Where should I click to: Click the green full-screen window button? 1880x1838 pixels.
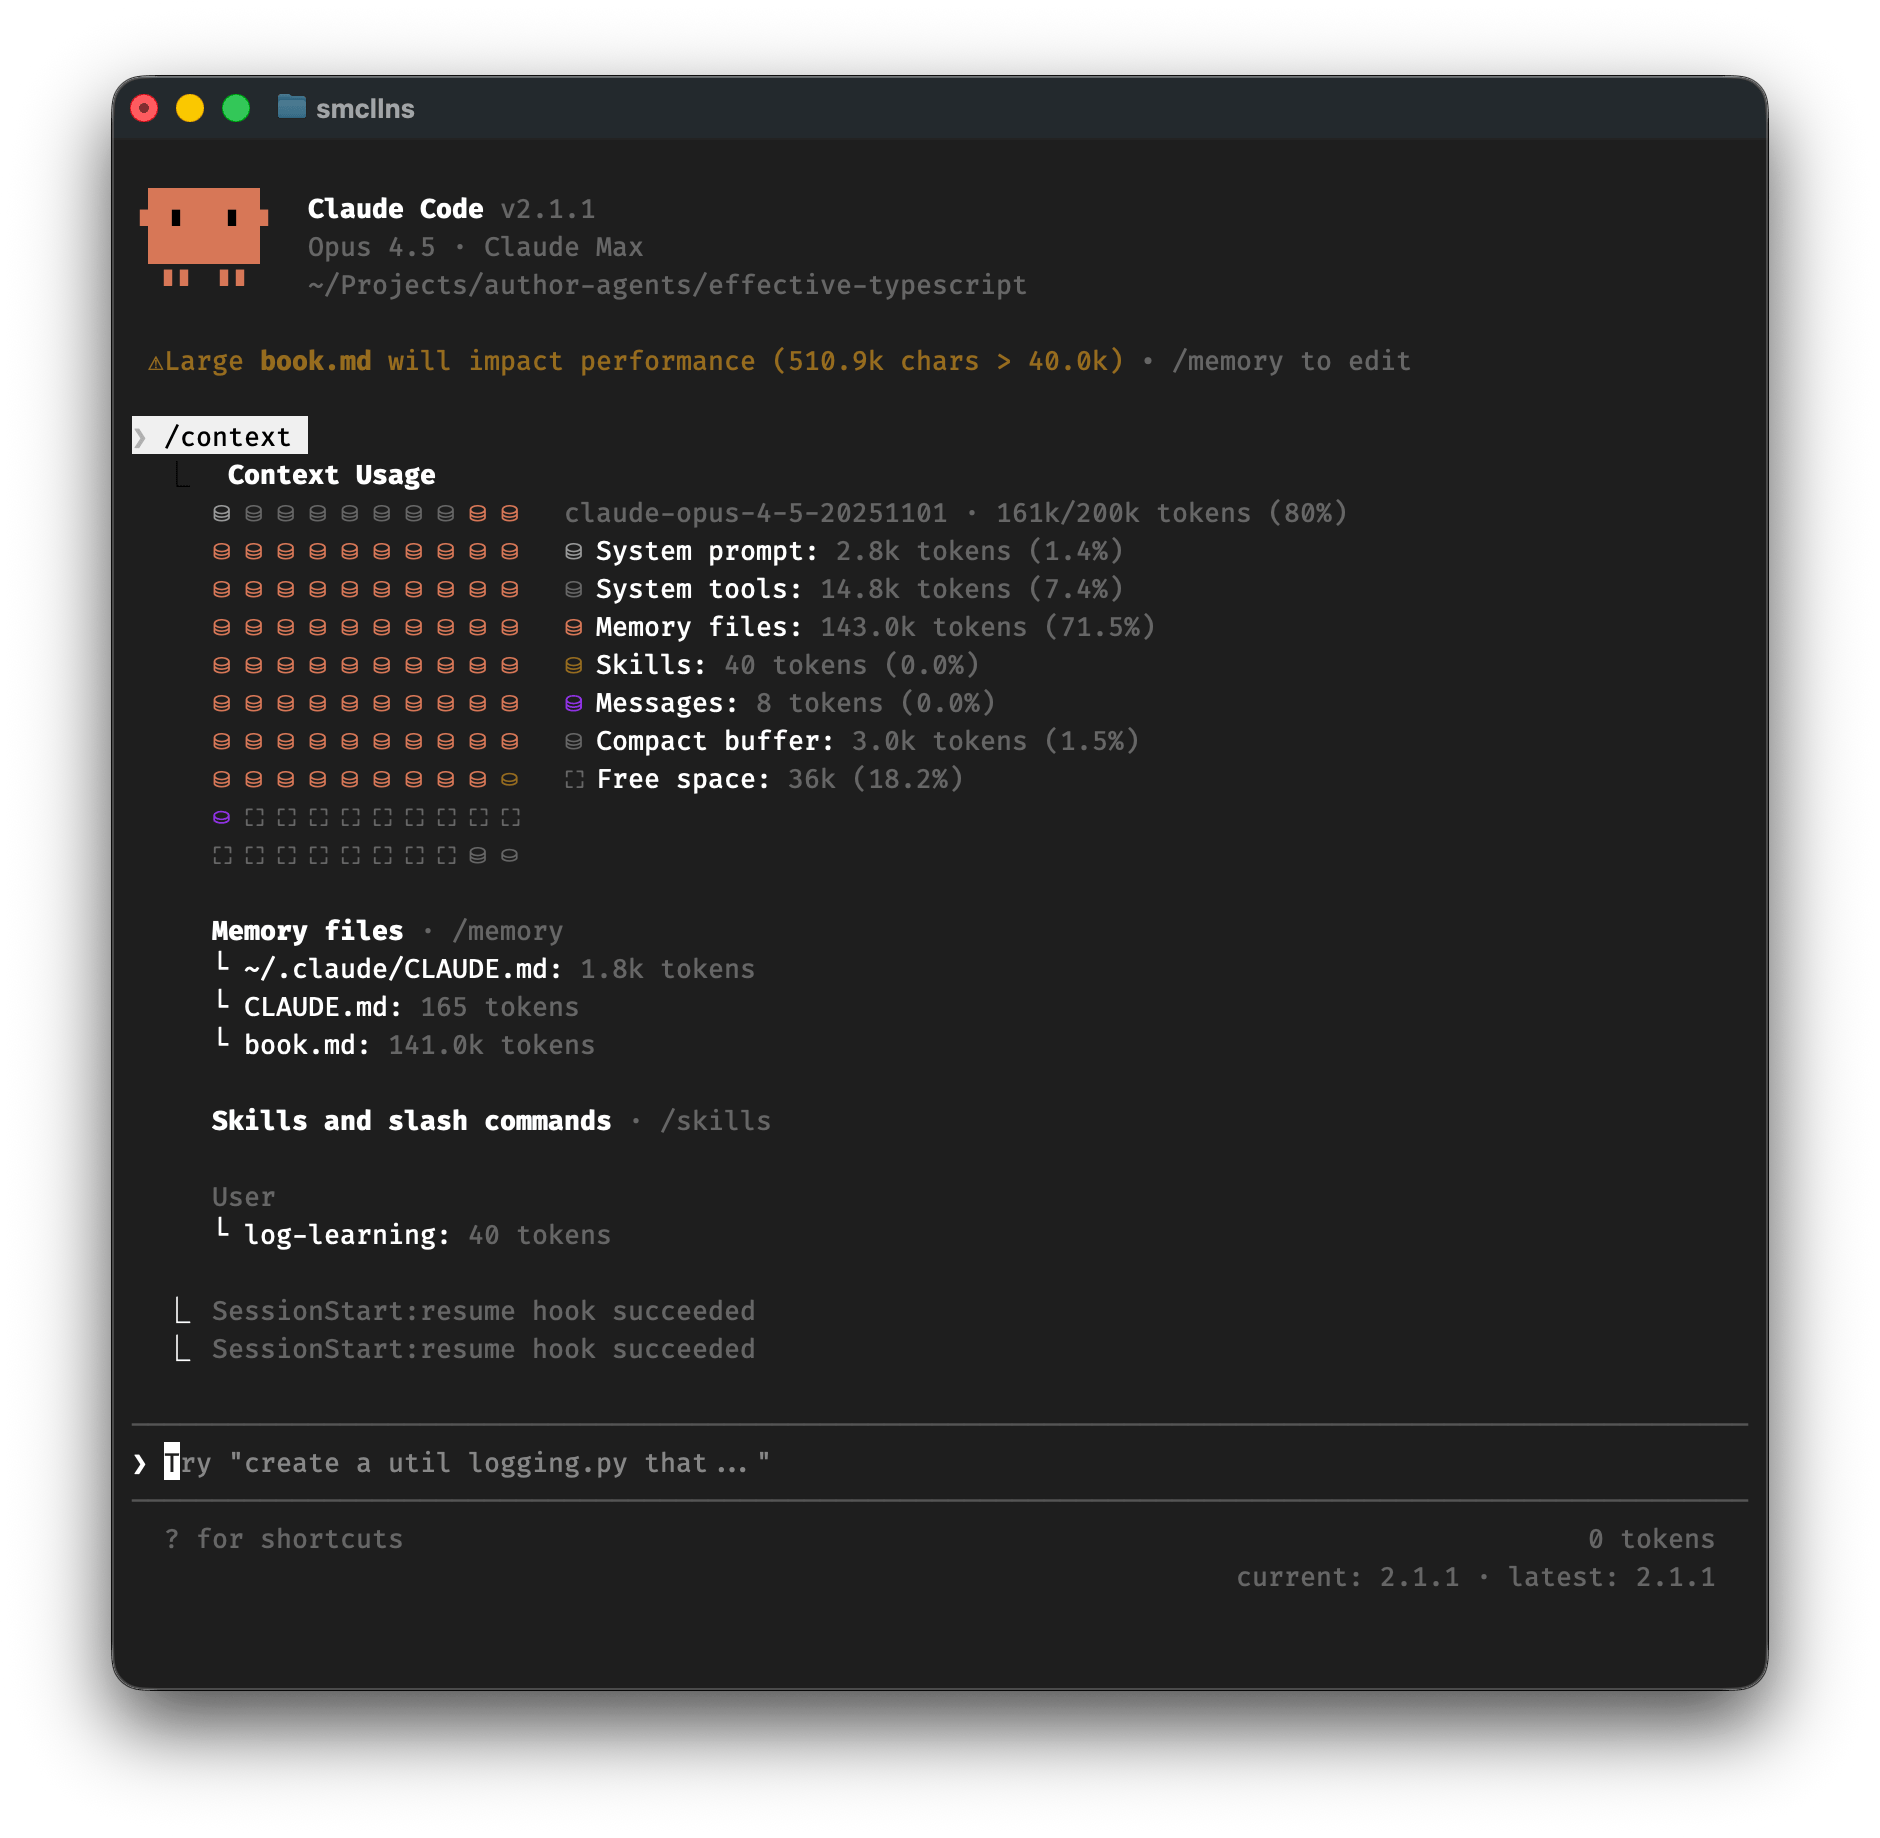pyautogui.click(x=236, y=108)
